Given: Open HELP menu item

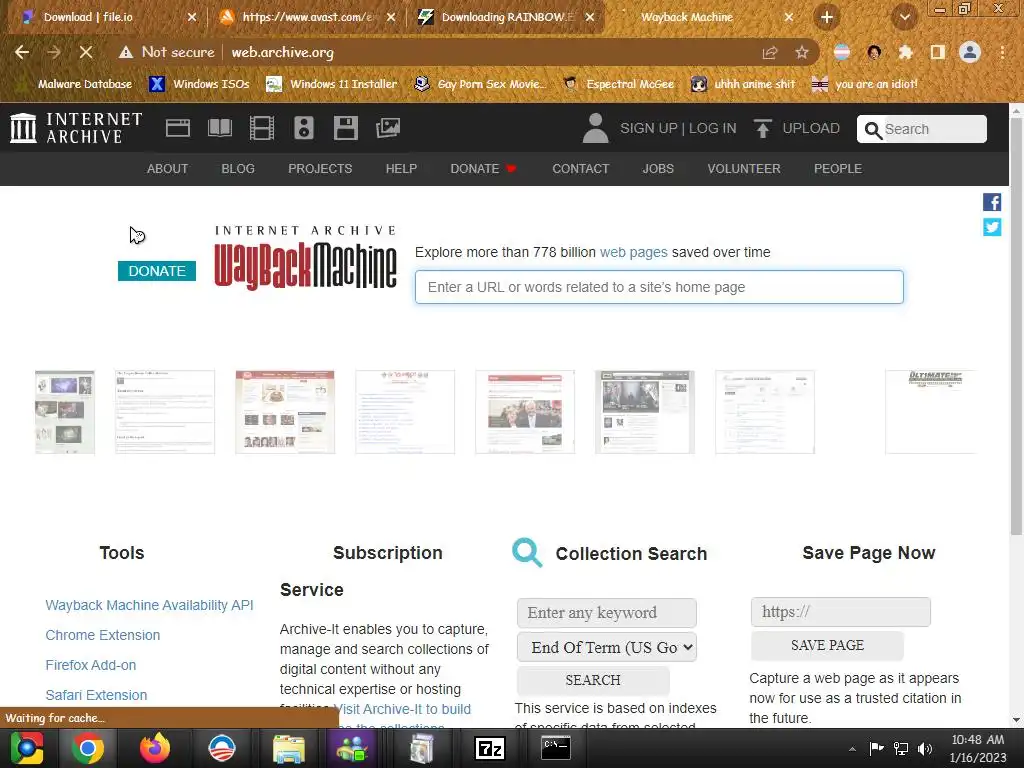Looking at the screenshot, I should 401,168.
